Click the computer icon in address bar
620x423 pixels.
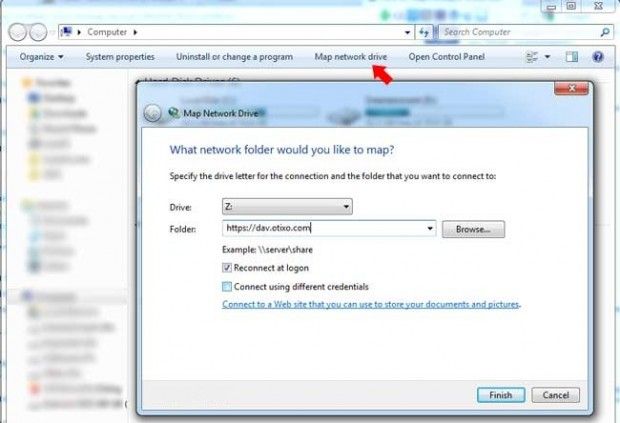tap(68, 32)
